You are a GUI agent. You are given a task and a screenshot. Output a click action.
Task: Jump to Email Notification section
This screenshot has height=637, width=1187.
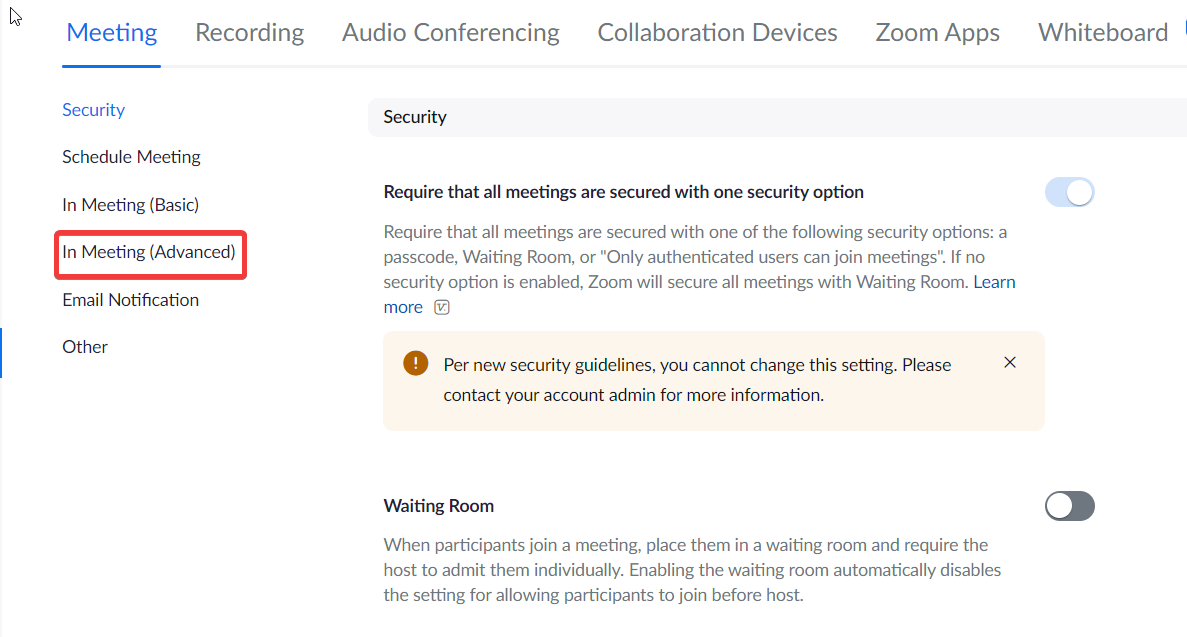[130, 300]
